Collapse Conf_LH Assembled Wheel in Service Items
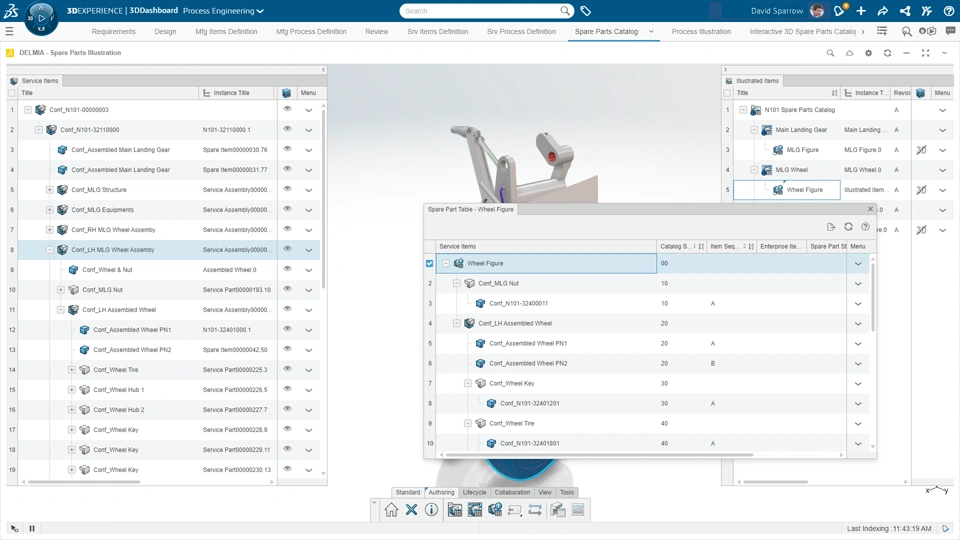 click(61, 310)
